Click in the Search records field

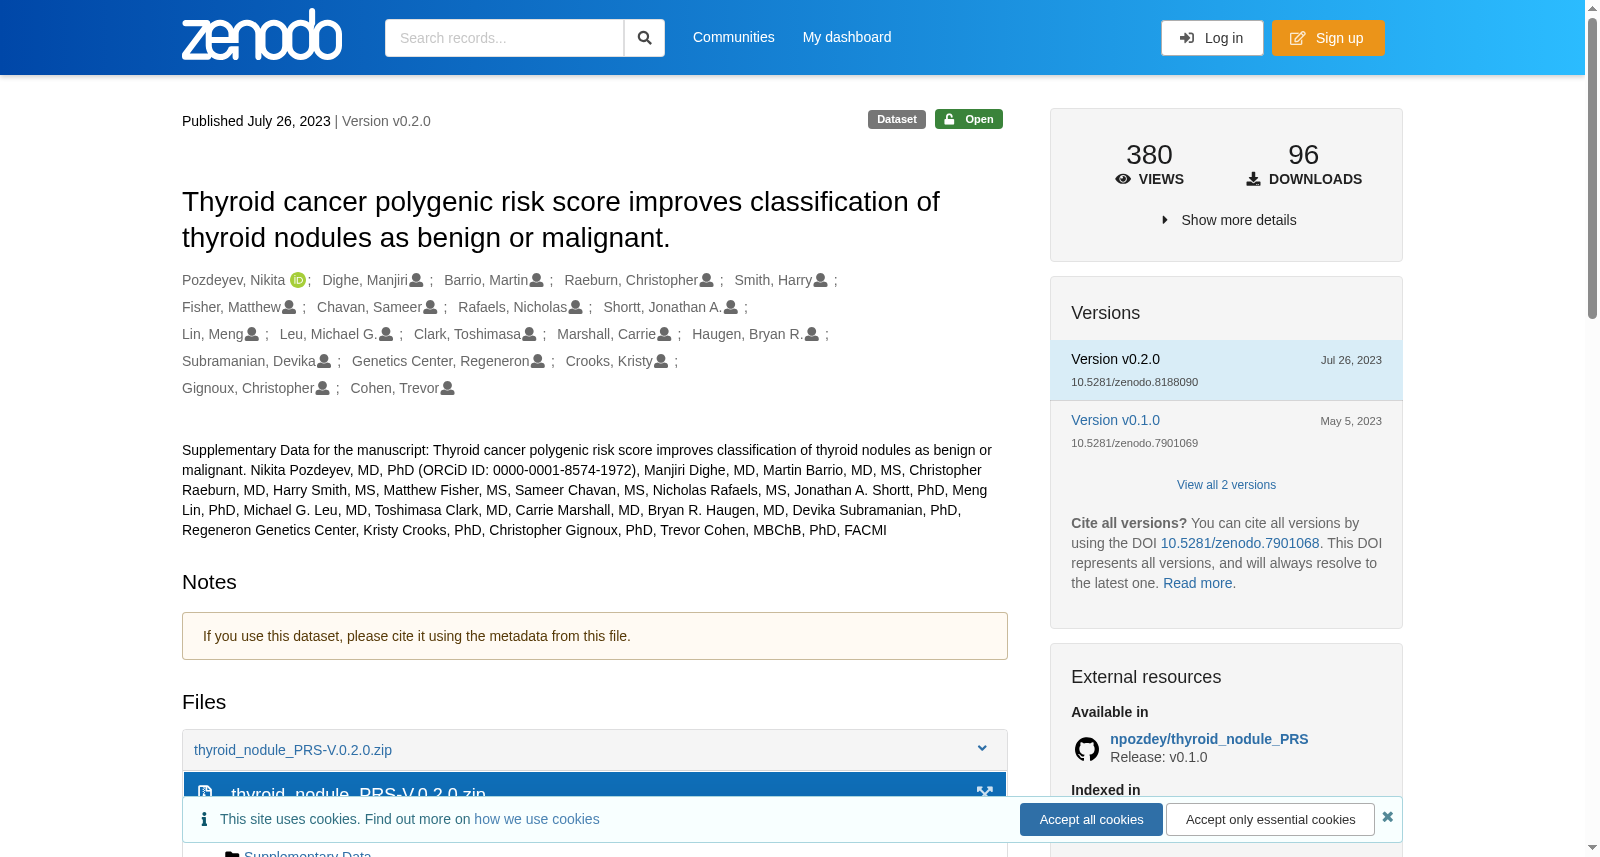pos(504,38)
